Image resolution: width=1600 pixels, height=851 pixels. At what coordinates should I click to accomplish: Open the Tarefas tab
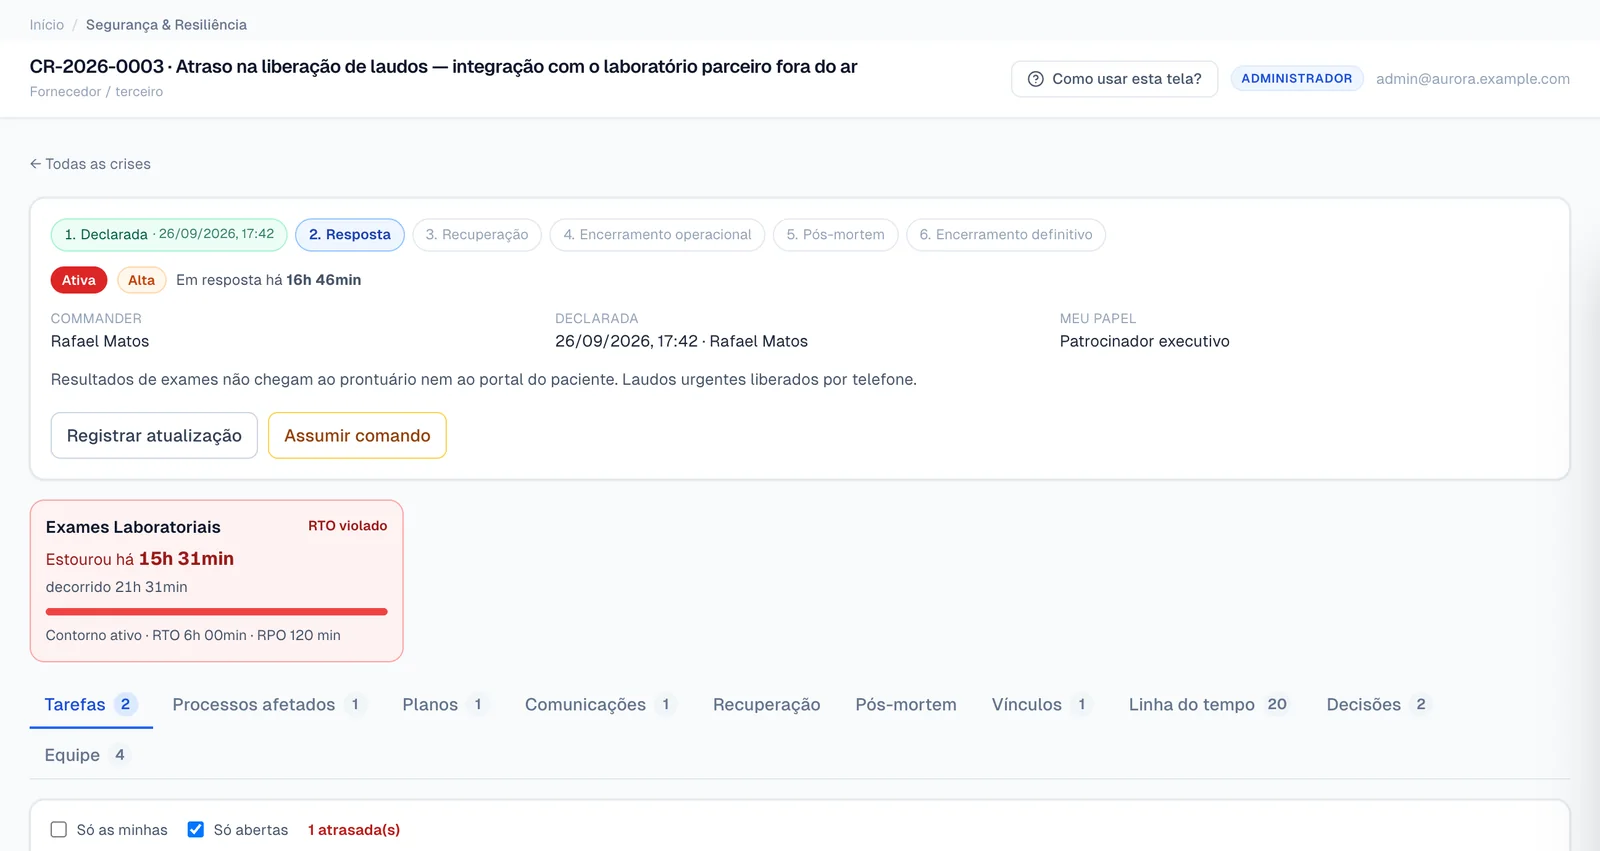pyautogui.click(x=91, y=704)
